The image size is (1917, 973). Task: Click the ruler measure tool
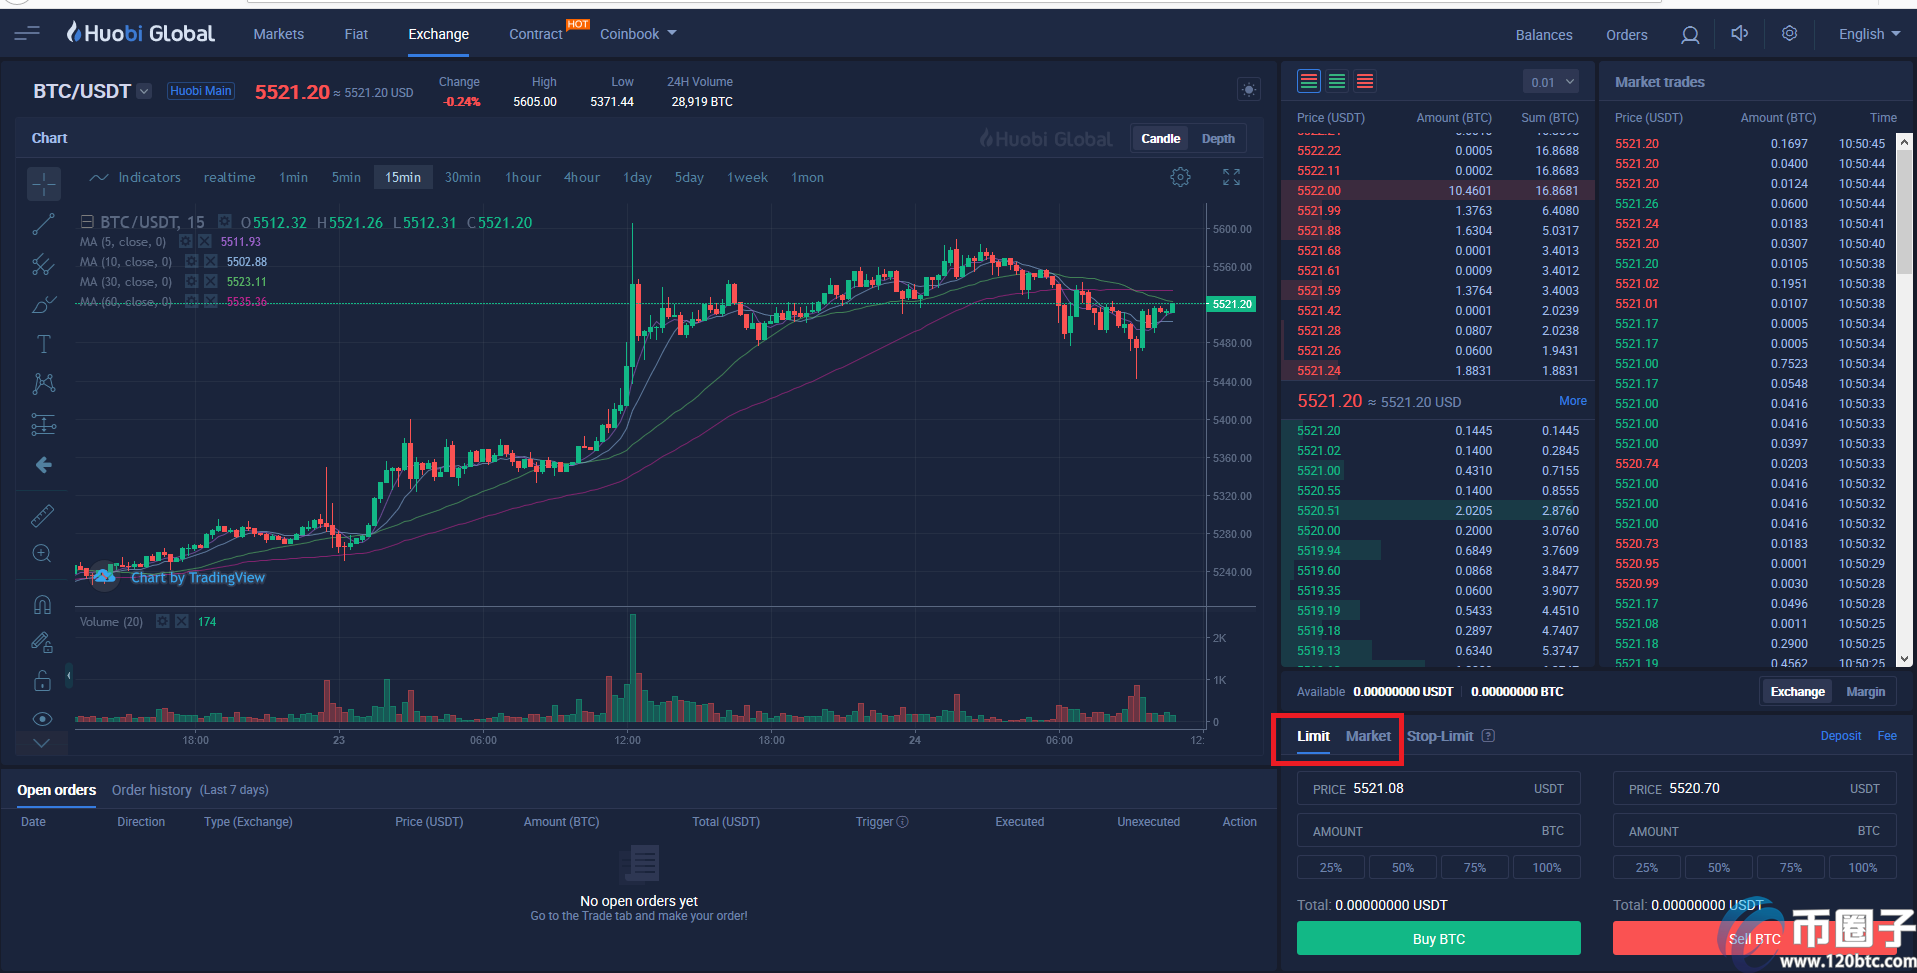click(42, 516)
